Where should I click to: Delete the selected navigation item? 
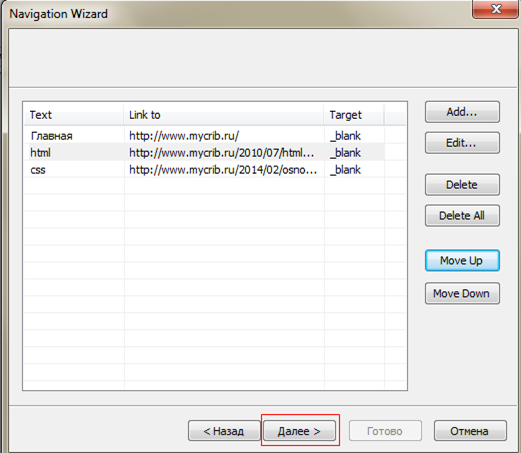(x=462, y=184)
